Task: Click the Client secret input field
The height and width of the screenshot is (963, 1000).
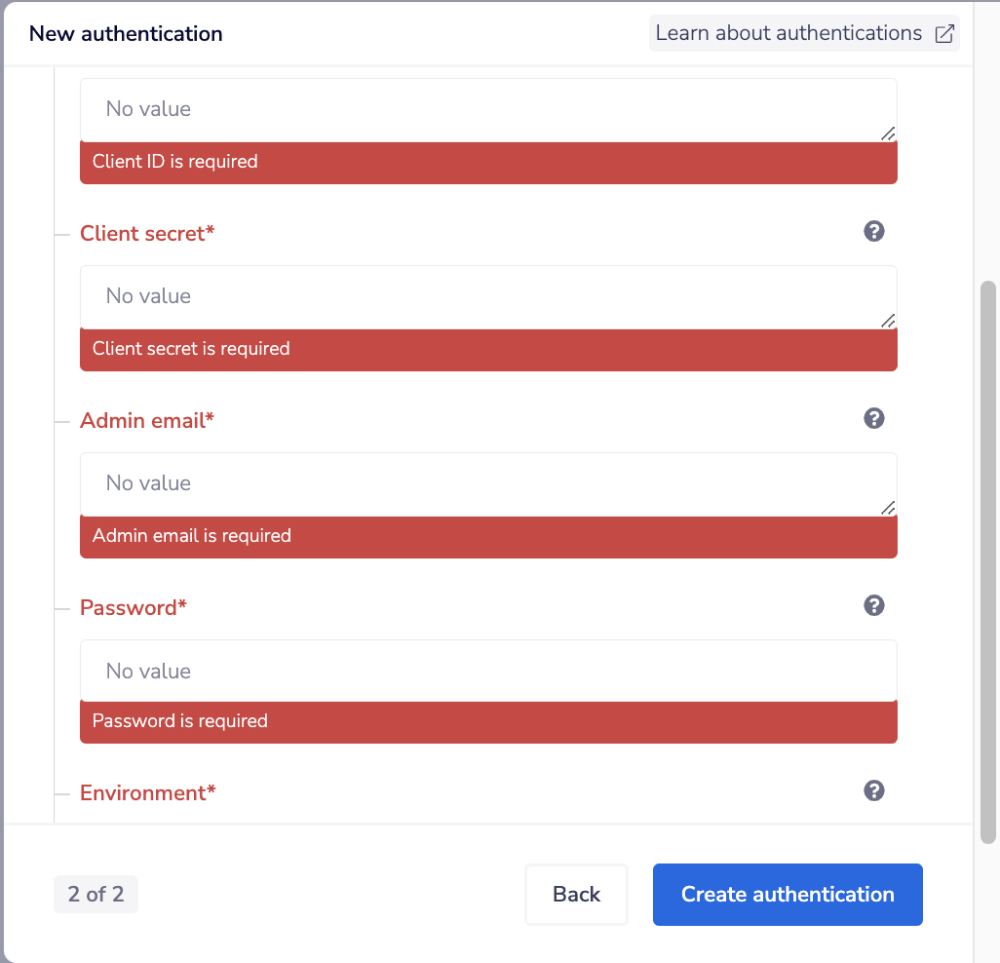Action: (488, 295)
